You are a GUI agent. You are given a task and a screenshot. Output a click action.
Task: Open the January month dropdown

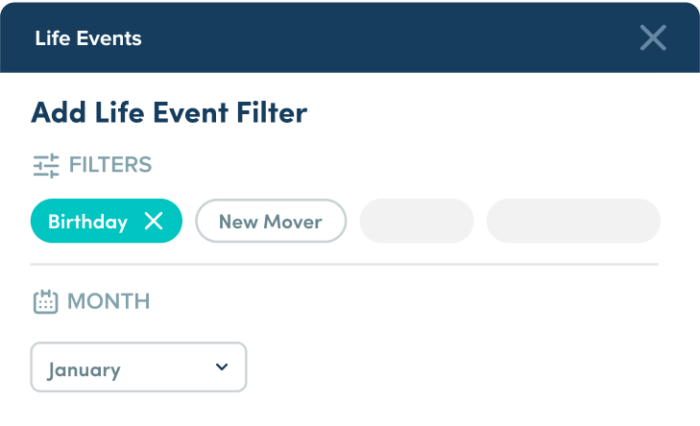(x=138, y=368)
